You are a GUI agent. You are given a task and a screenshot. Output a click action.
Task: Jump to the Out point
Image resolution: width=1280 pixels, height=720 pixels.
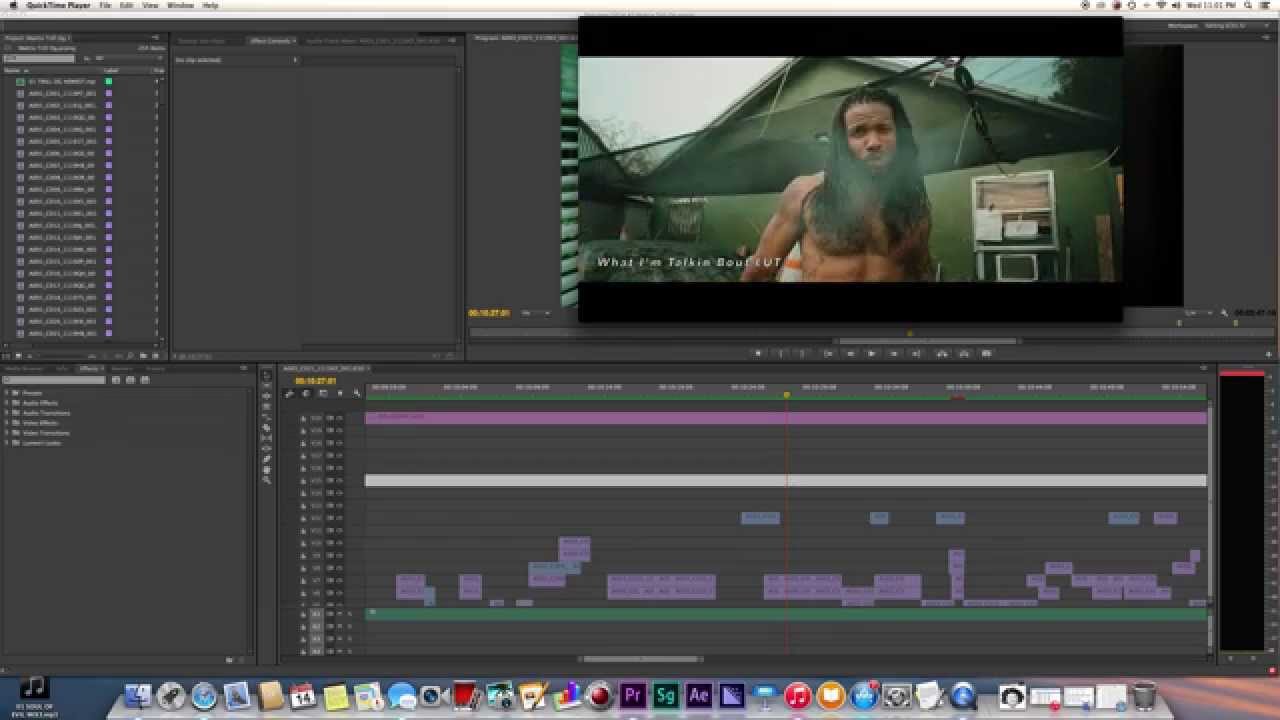pyautogui.click(x=917, y=353)
